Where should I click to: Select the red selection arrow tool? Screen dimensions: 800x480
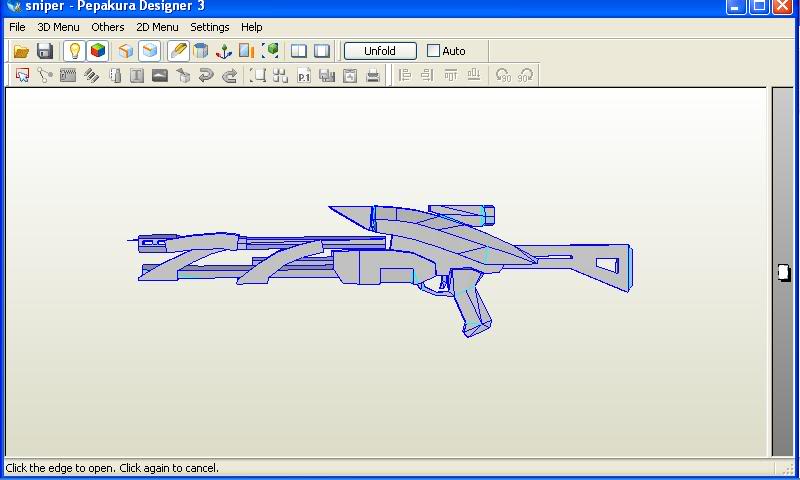[22, 75]
